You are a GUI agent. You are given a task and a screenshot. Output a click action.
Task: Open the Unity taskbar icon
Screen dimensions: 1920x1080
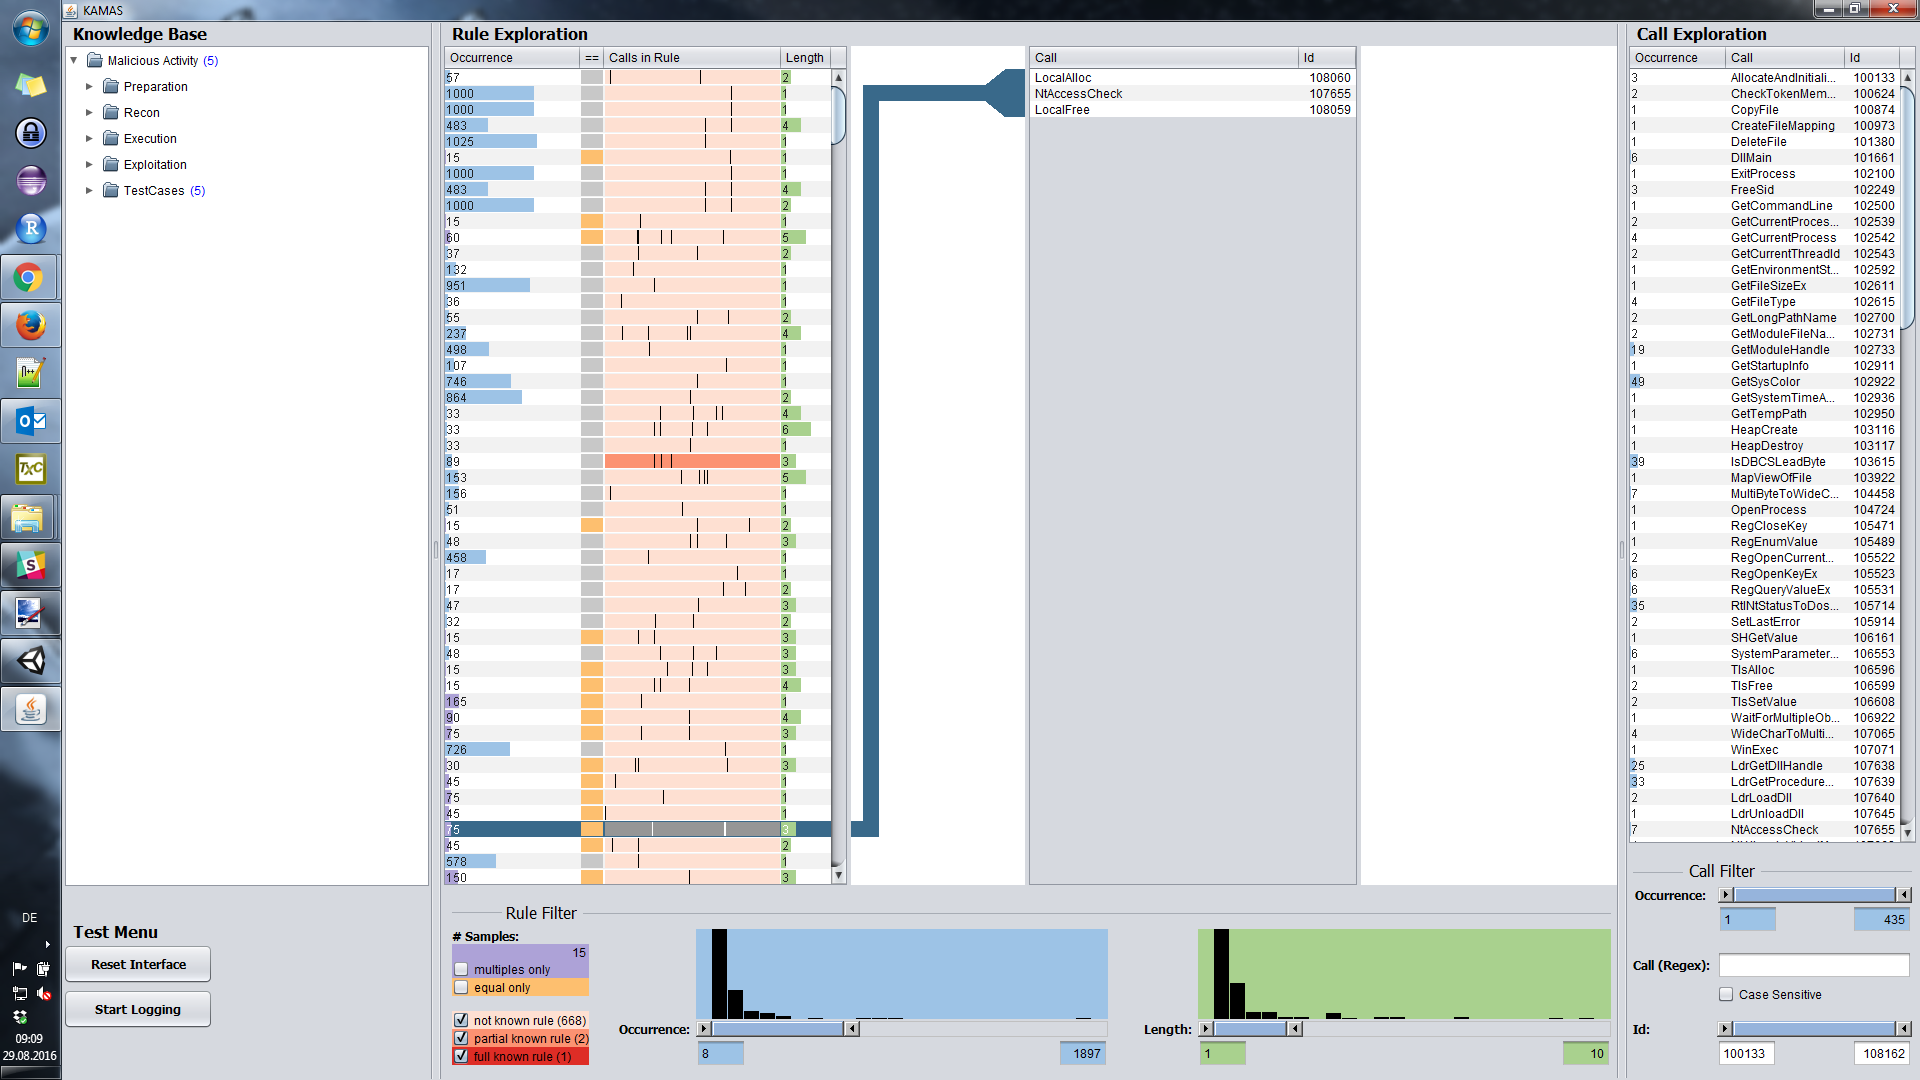[x=30, y=661]
